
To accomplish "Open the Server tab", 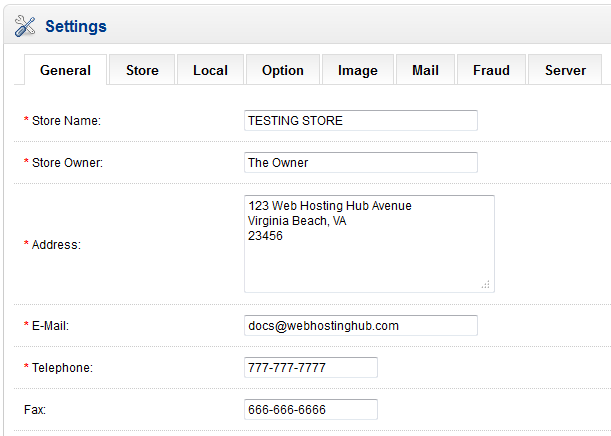I will [x=565, y=70].
